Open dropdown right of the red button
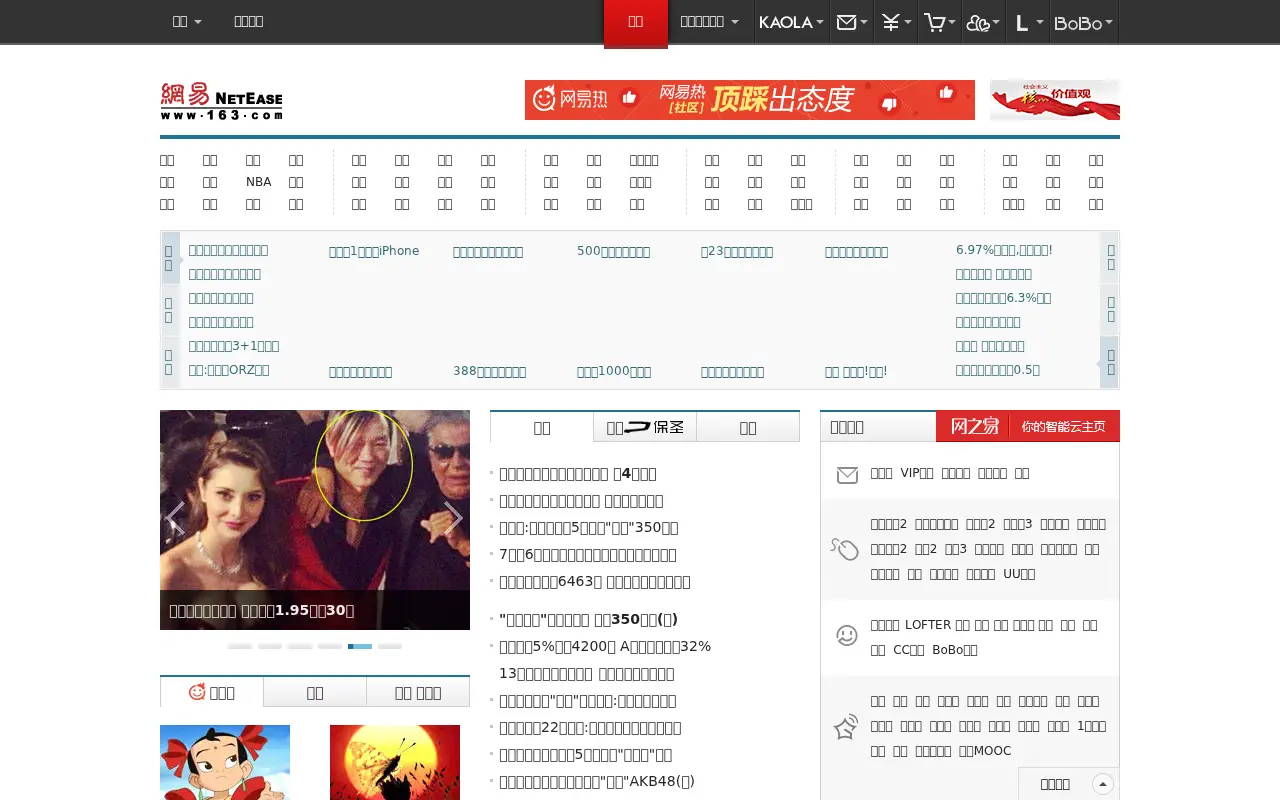The image size is (1280, 800). (710, 22)
